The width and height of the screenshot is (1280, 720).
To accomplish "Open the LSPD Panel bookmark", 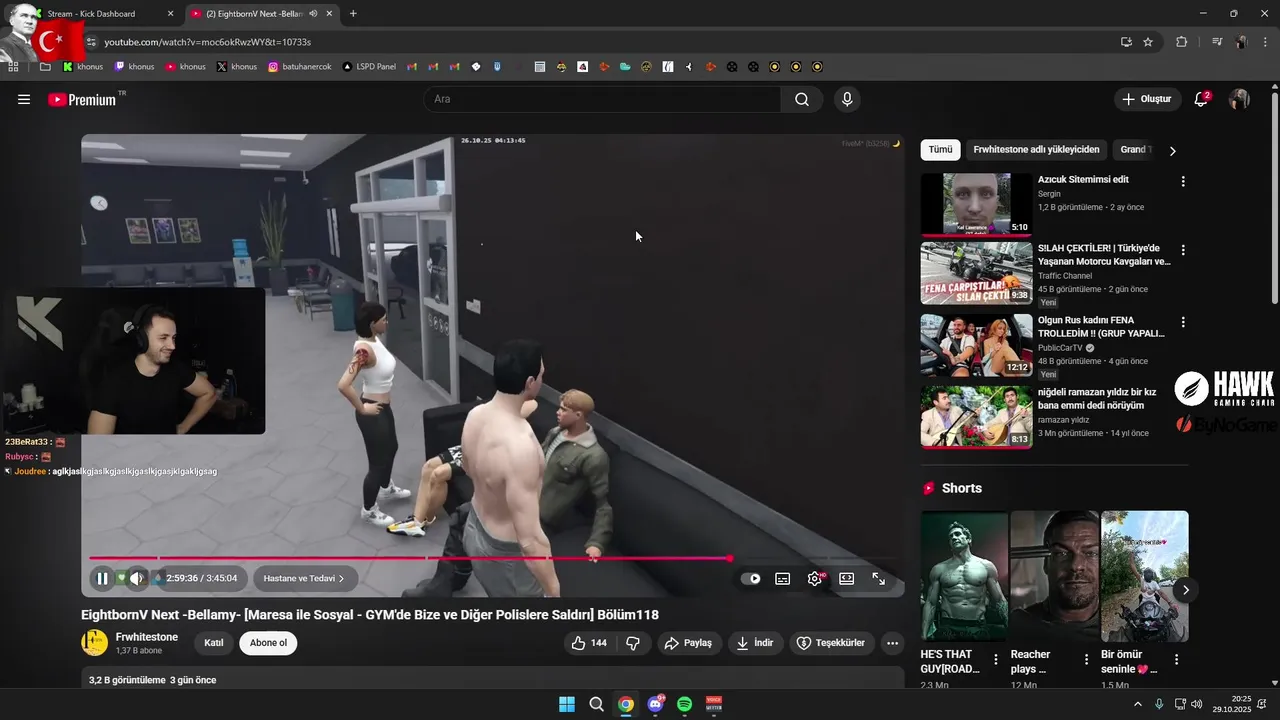I will click(x=369, y=67).
